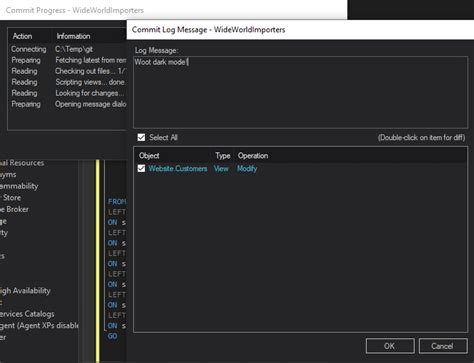This screenshot has height=363, width=474.
Task: Toggle the Select All checkbox
Action: pyautogui.click(x=141, y=137)
